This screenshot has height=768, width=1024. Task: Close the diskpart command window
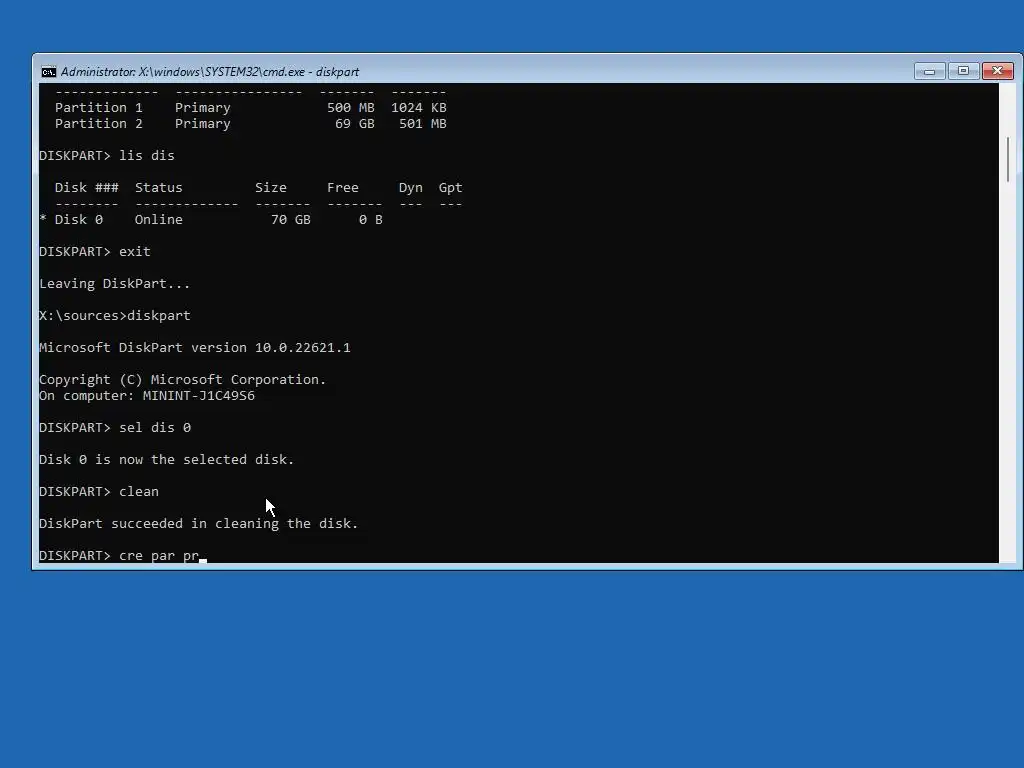tap(998, 71)
